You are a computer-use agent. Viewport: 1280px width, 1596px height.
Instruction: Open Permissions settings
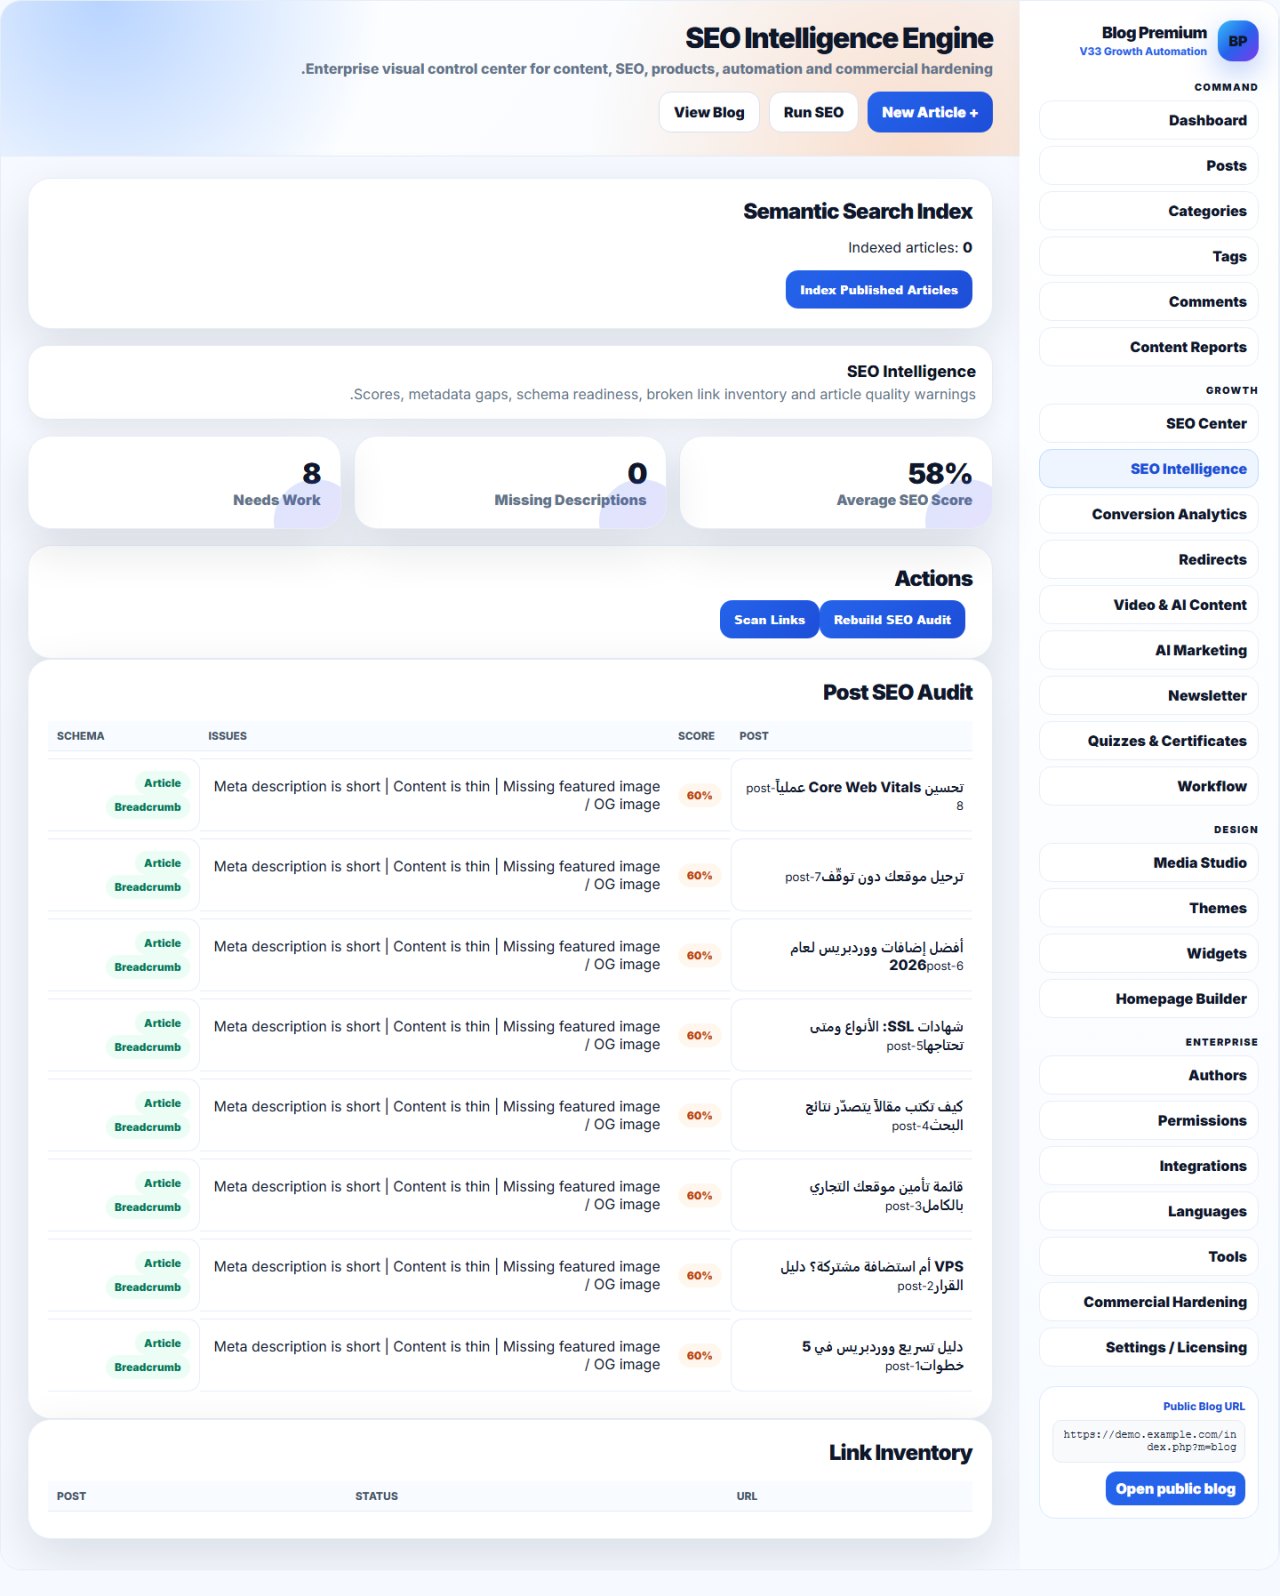point(1148,1121)
